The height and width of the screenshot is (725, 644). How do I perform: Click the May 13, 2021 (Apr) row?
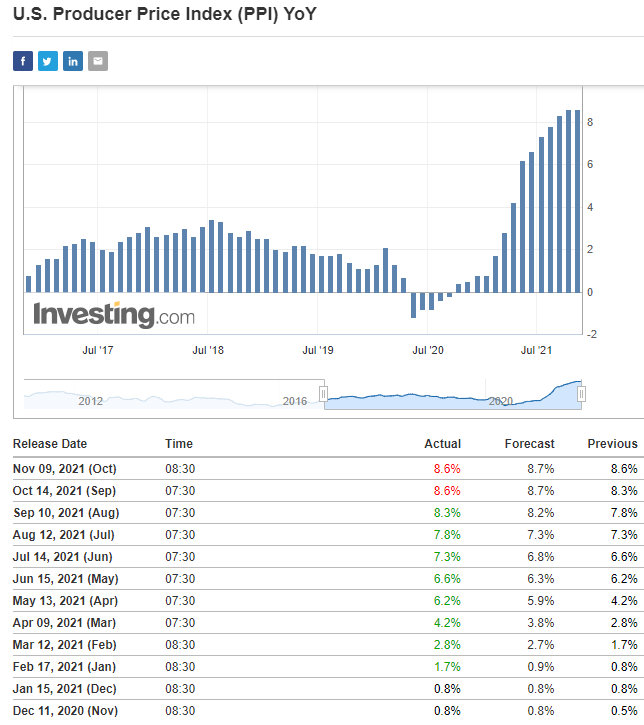click(328, 601)
